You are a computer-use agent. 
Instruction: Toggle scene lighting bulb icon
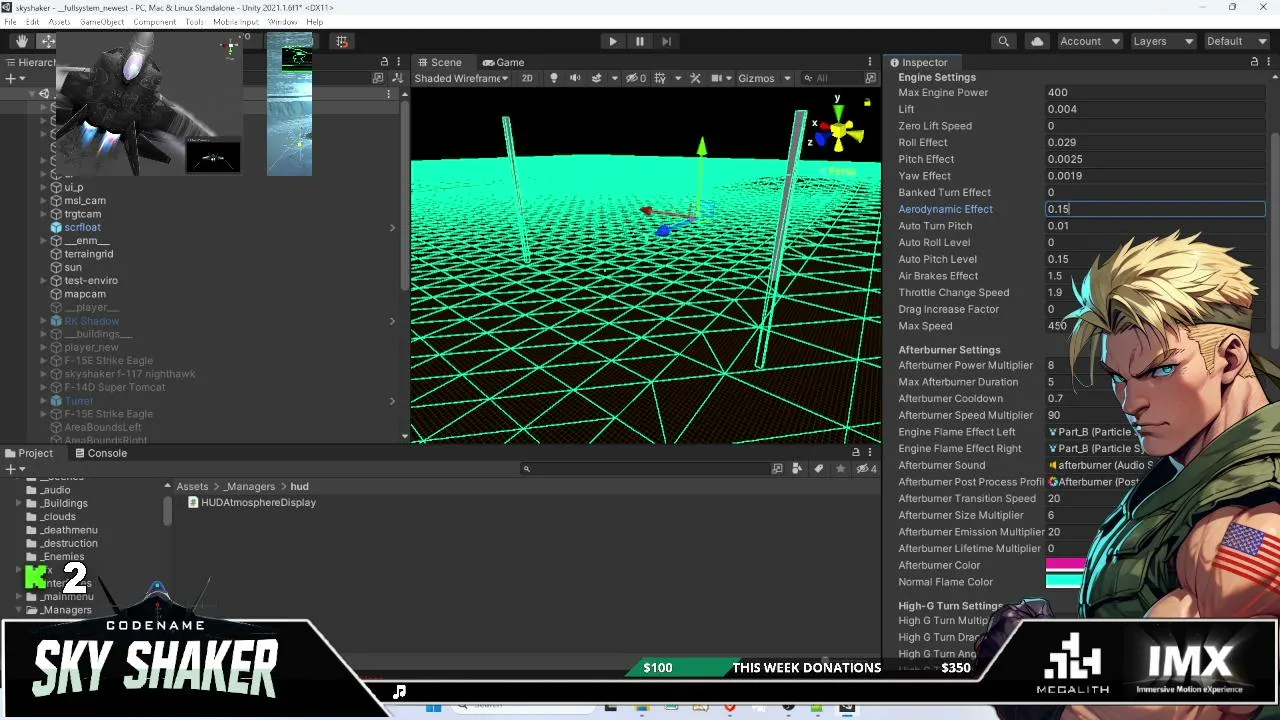(554, 78)
